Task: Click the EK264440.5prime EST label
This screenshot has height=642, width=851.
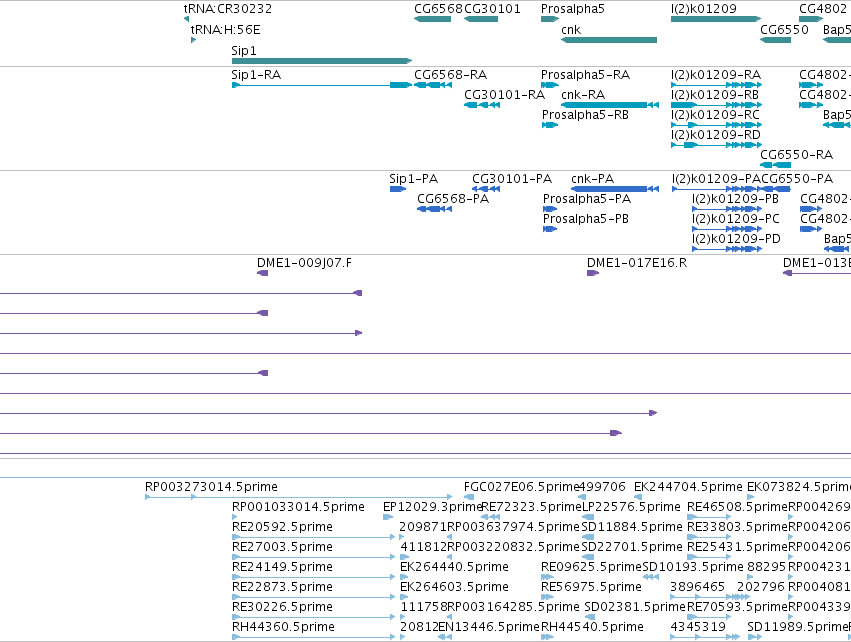Action: click(454, 567)
